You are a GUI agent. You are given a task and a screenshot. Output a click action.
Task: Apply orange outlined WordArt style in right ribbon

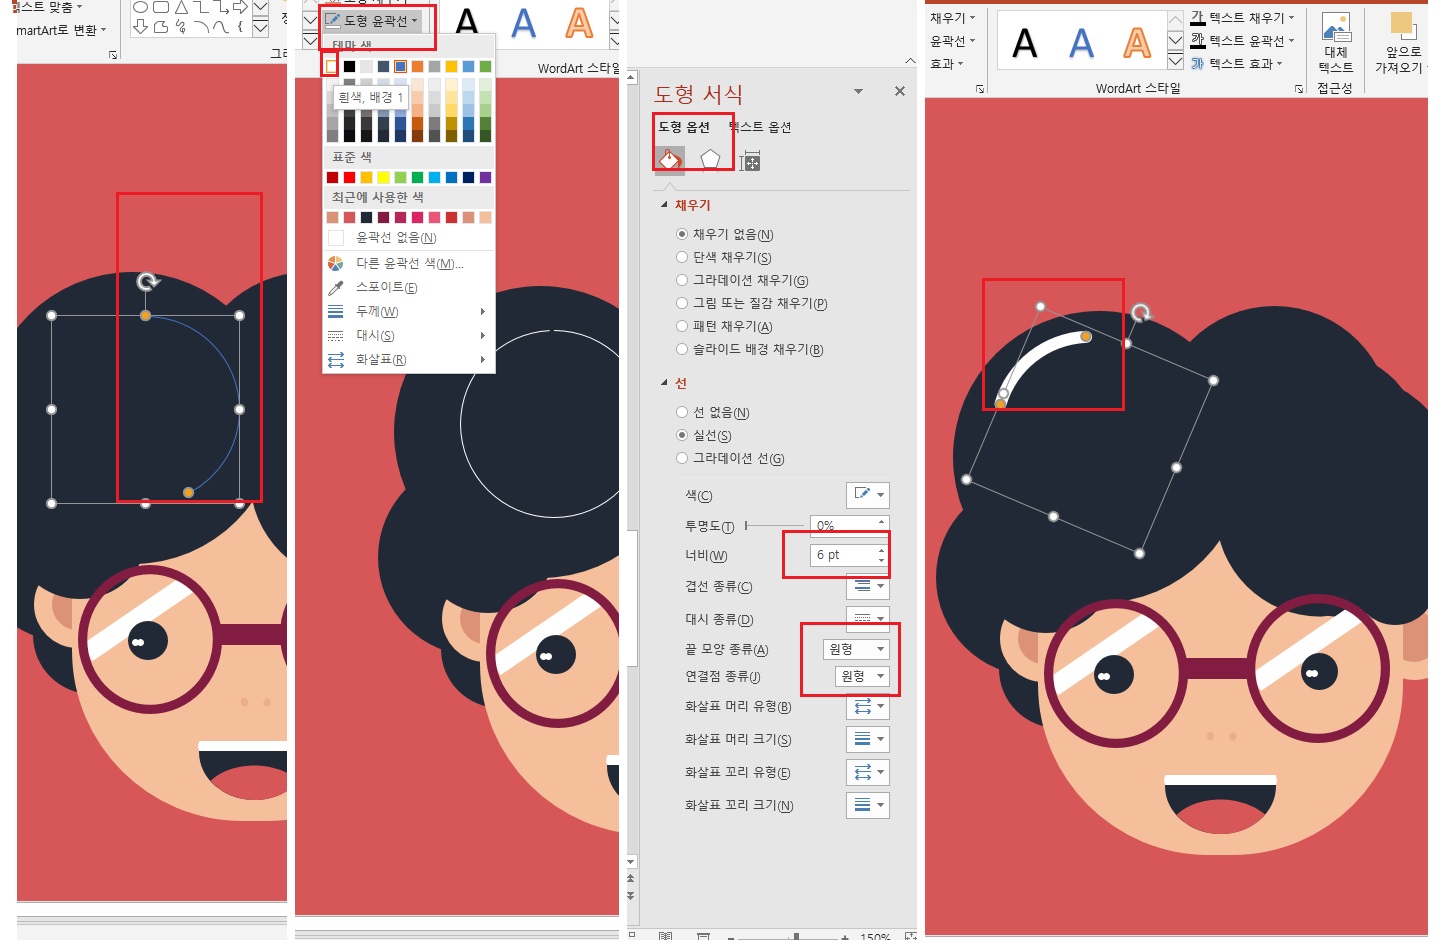[1137, 43]
